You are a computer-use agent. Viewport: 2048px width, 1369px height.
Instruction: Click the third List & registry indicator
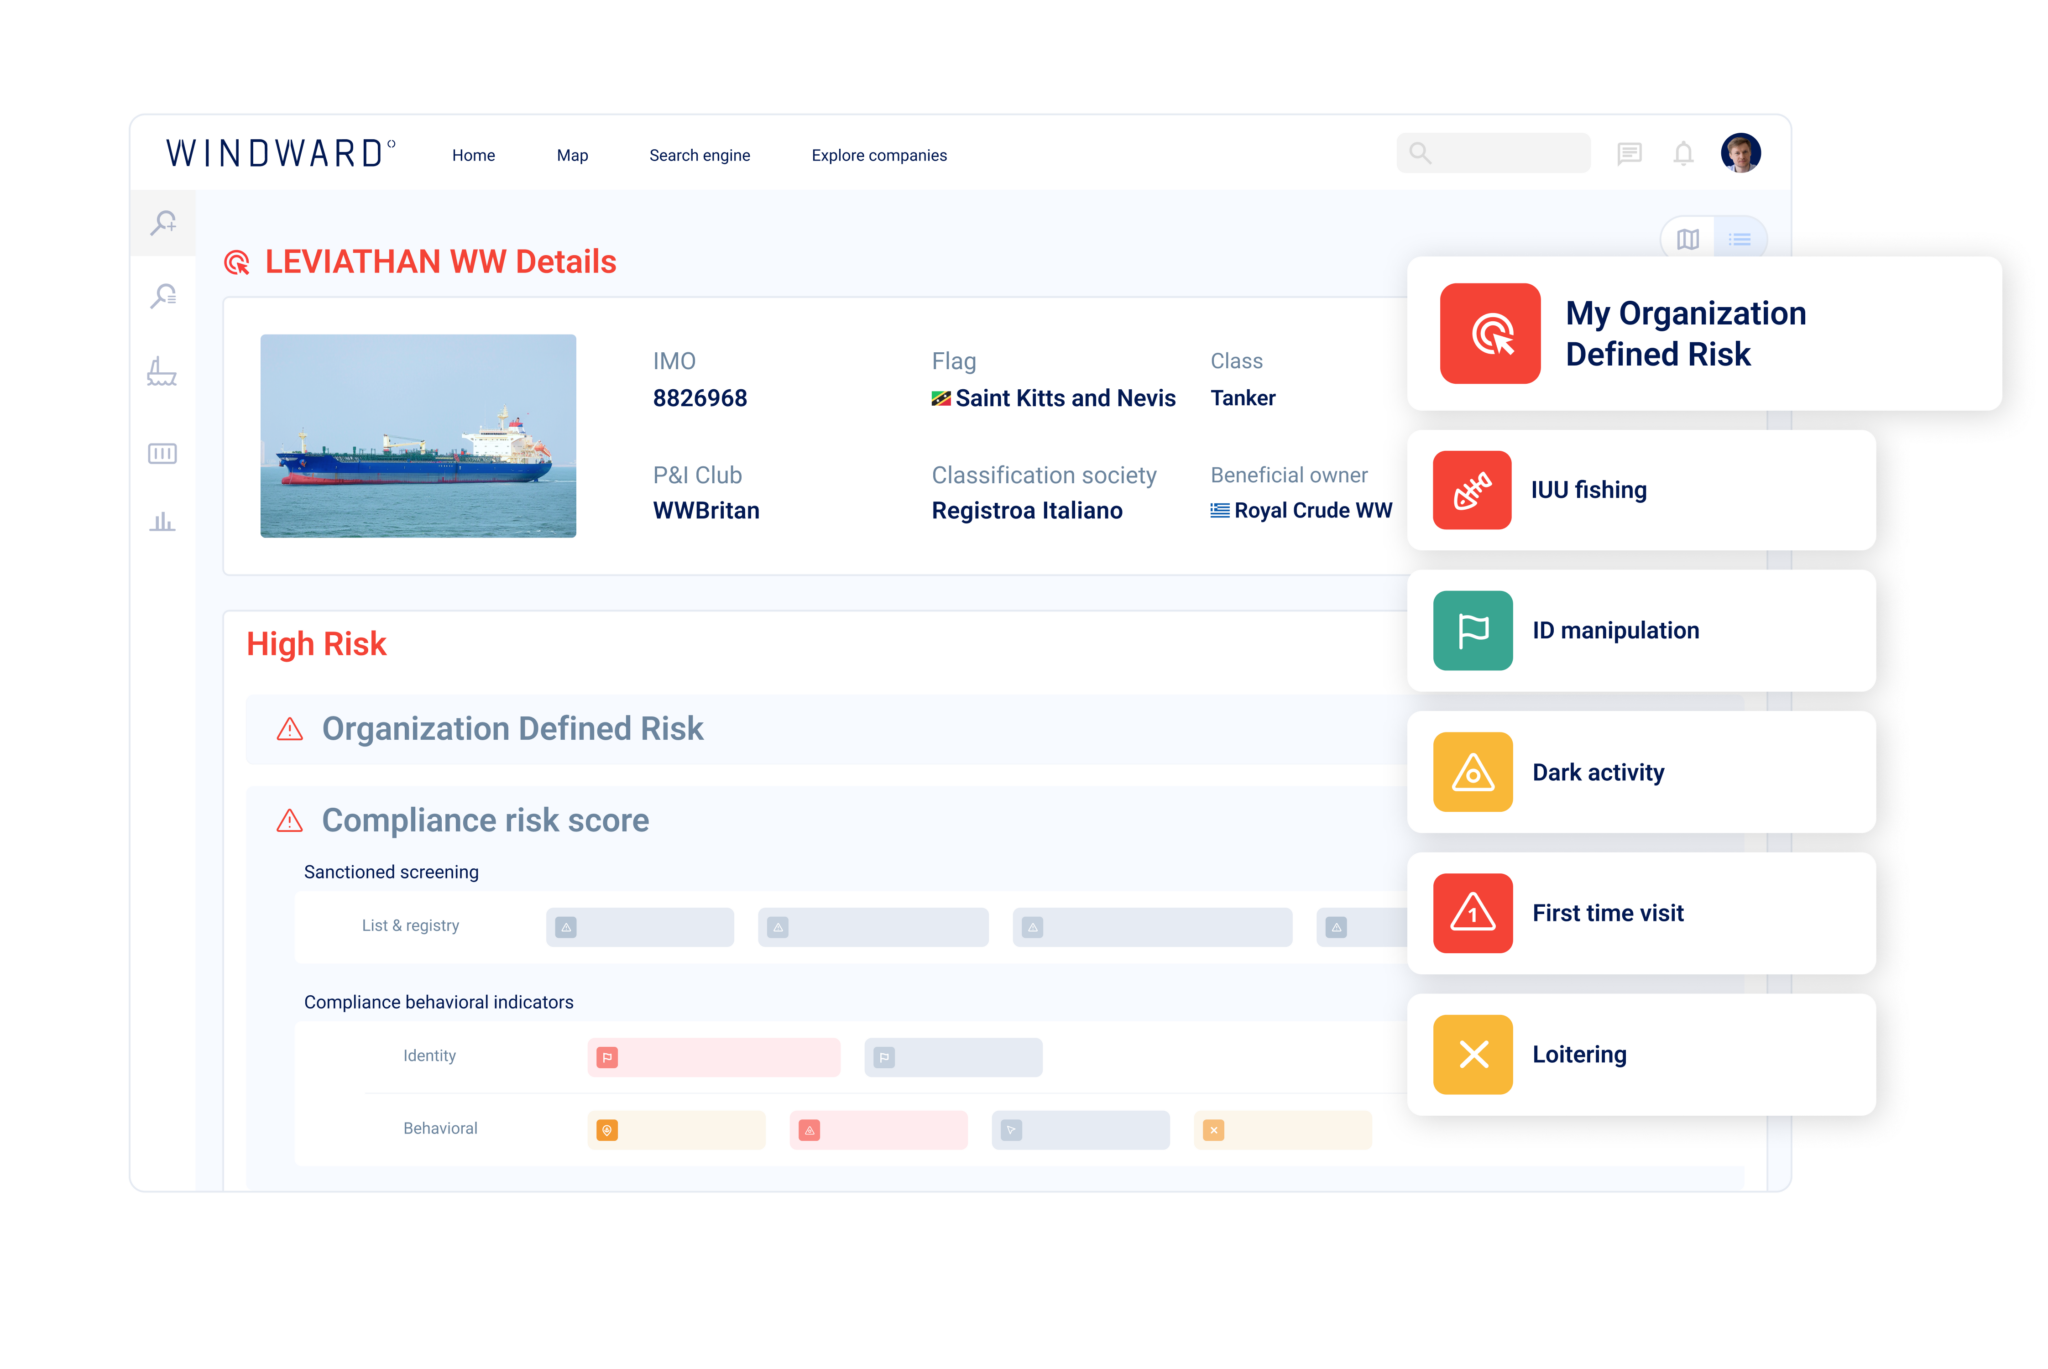click(1152, 927)
